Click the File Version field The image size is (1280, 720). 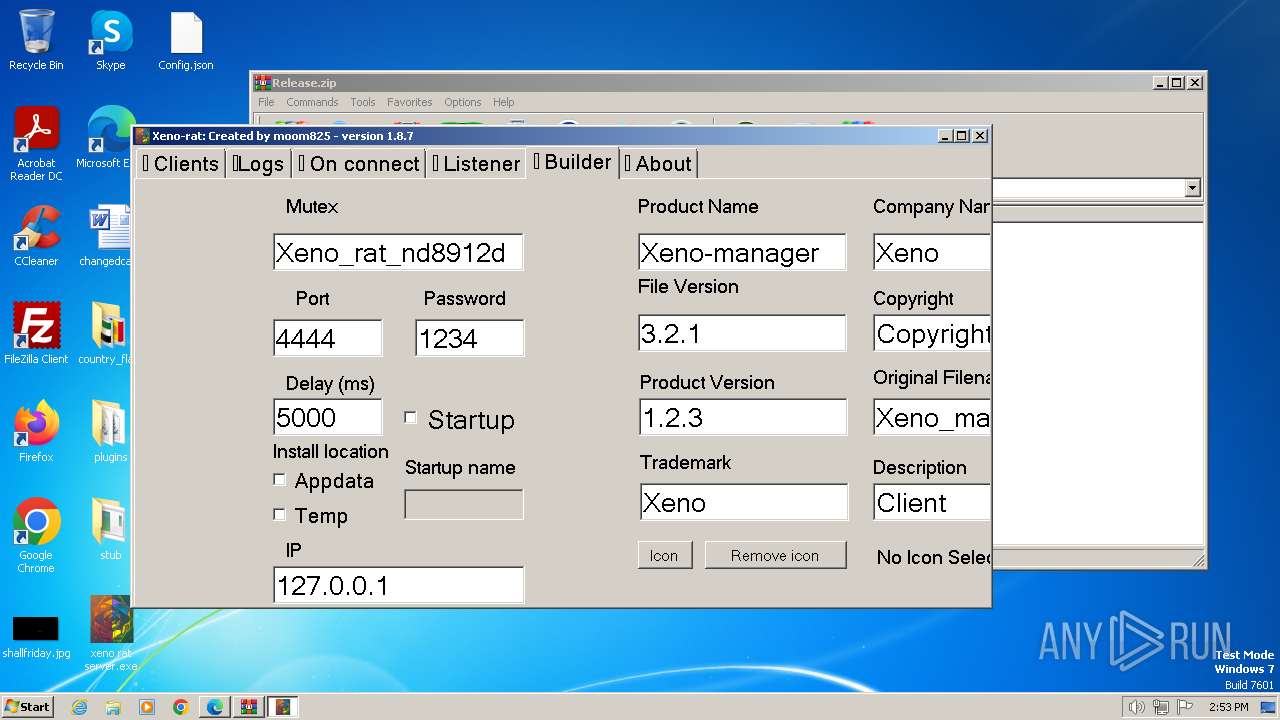tap(742, 333)
